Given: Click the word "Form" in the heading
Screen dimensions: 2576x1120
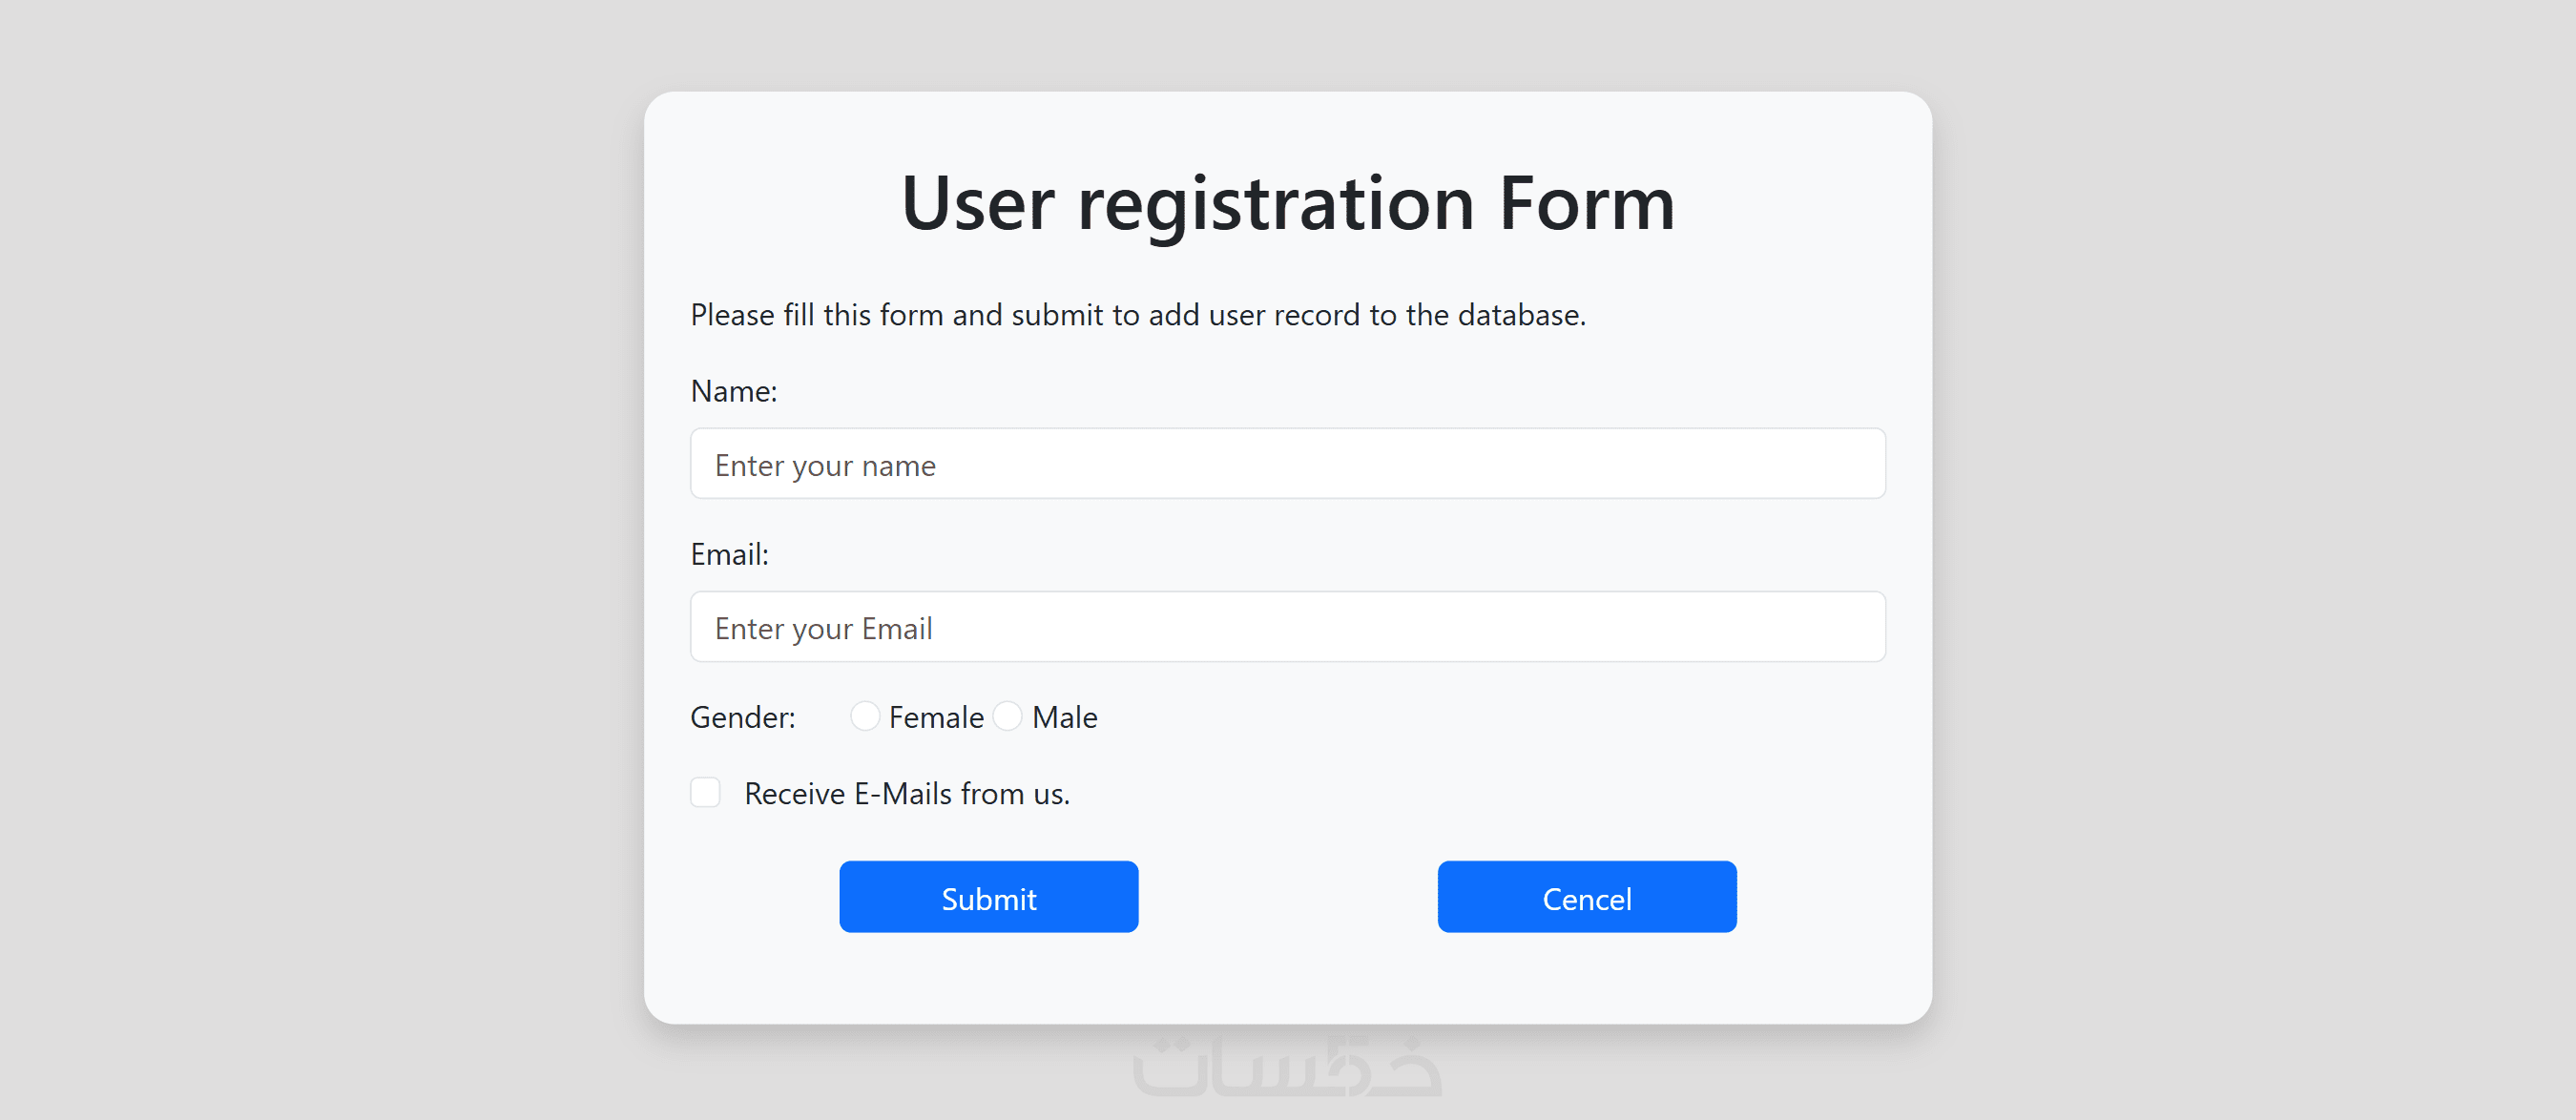Looking at the screenshot, I should click(x=1586, y=203).
